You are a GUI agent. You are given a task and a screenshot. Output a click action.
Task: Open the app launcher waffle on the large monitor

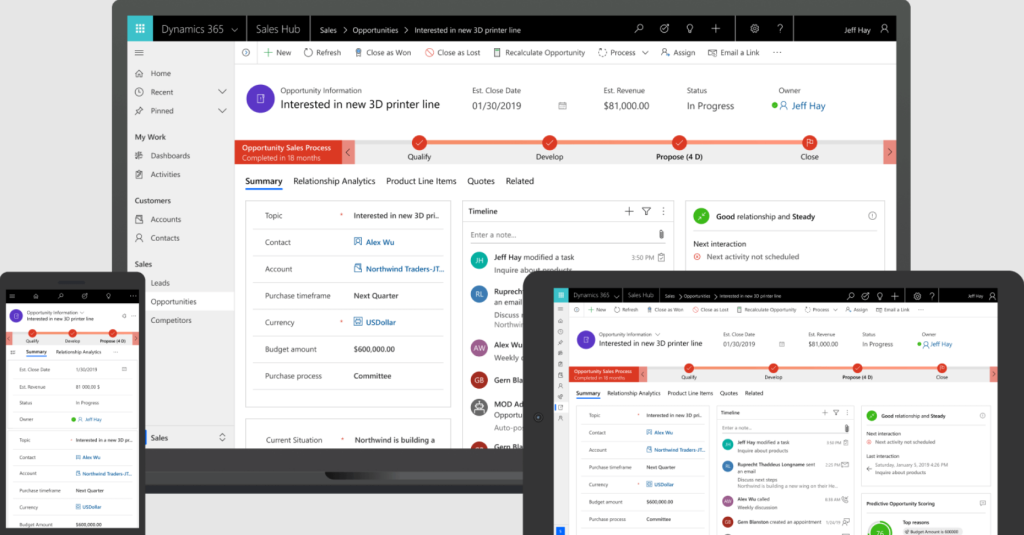(x=139, y=29)
